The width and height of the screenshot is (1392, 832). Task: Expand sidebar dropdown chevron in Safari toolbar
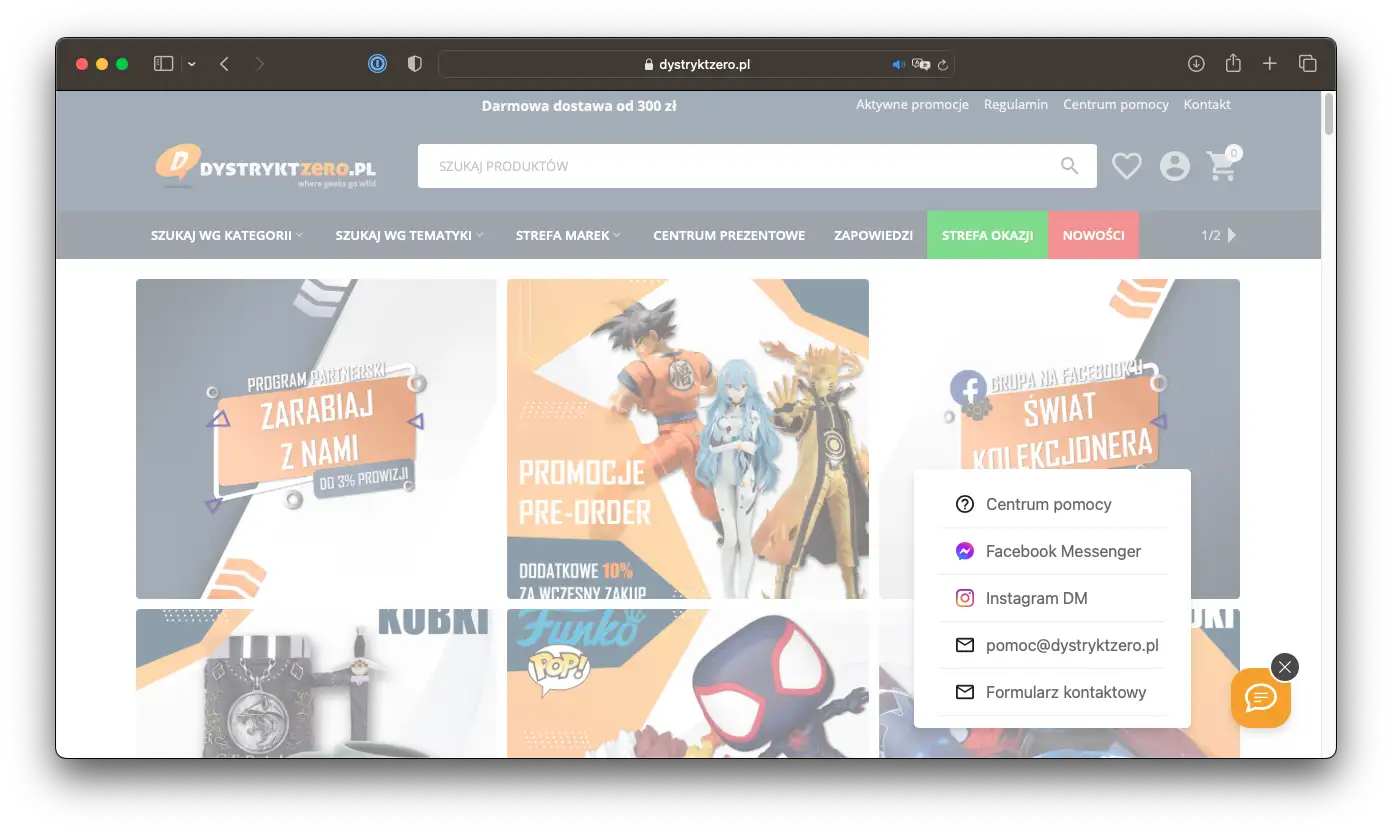(x=191, y=64)
